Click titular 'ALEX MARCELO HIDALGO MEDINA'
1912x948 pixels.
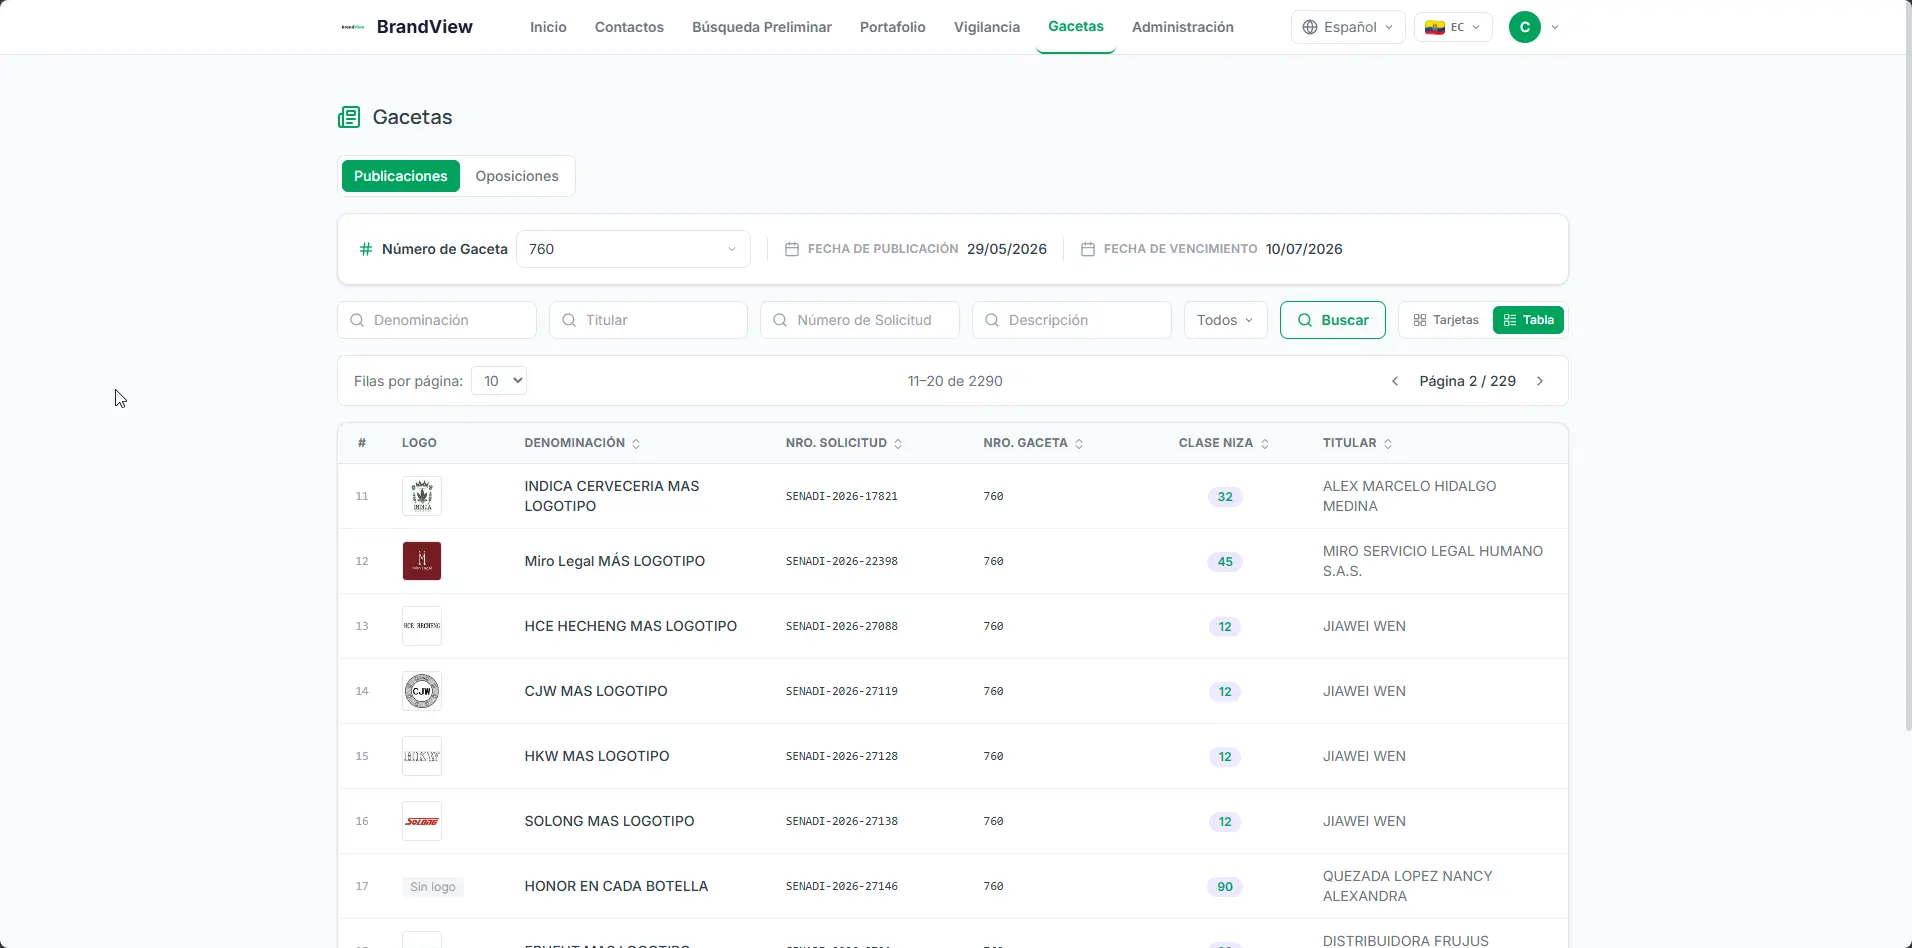coord(1410,496)
